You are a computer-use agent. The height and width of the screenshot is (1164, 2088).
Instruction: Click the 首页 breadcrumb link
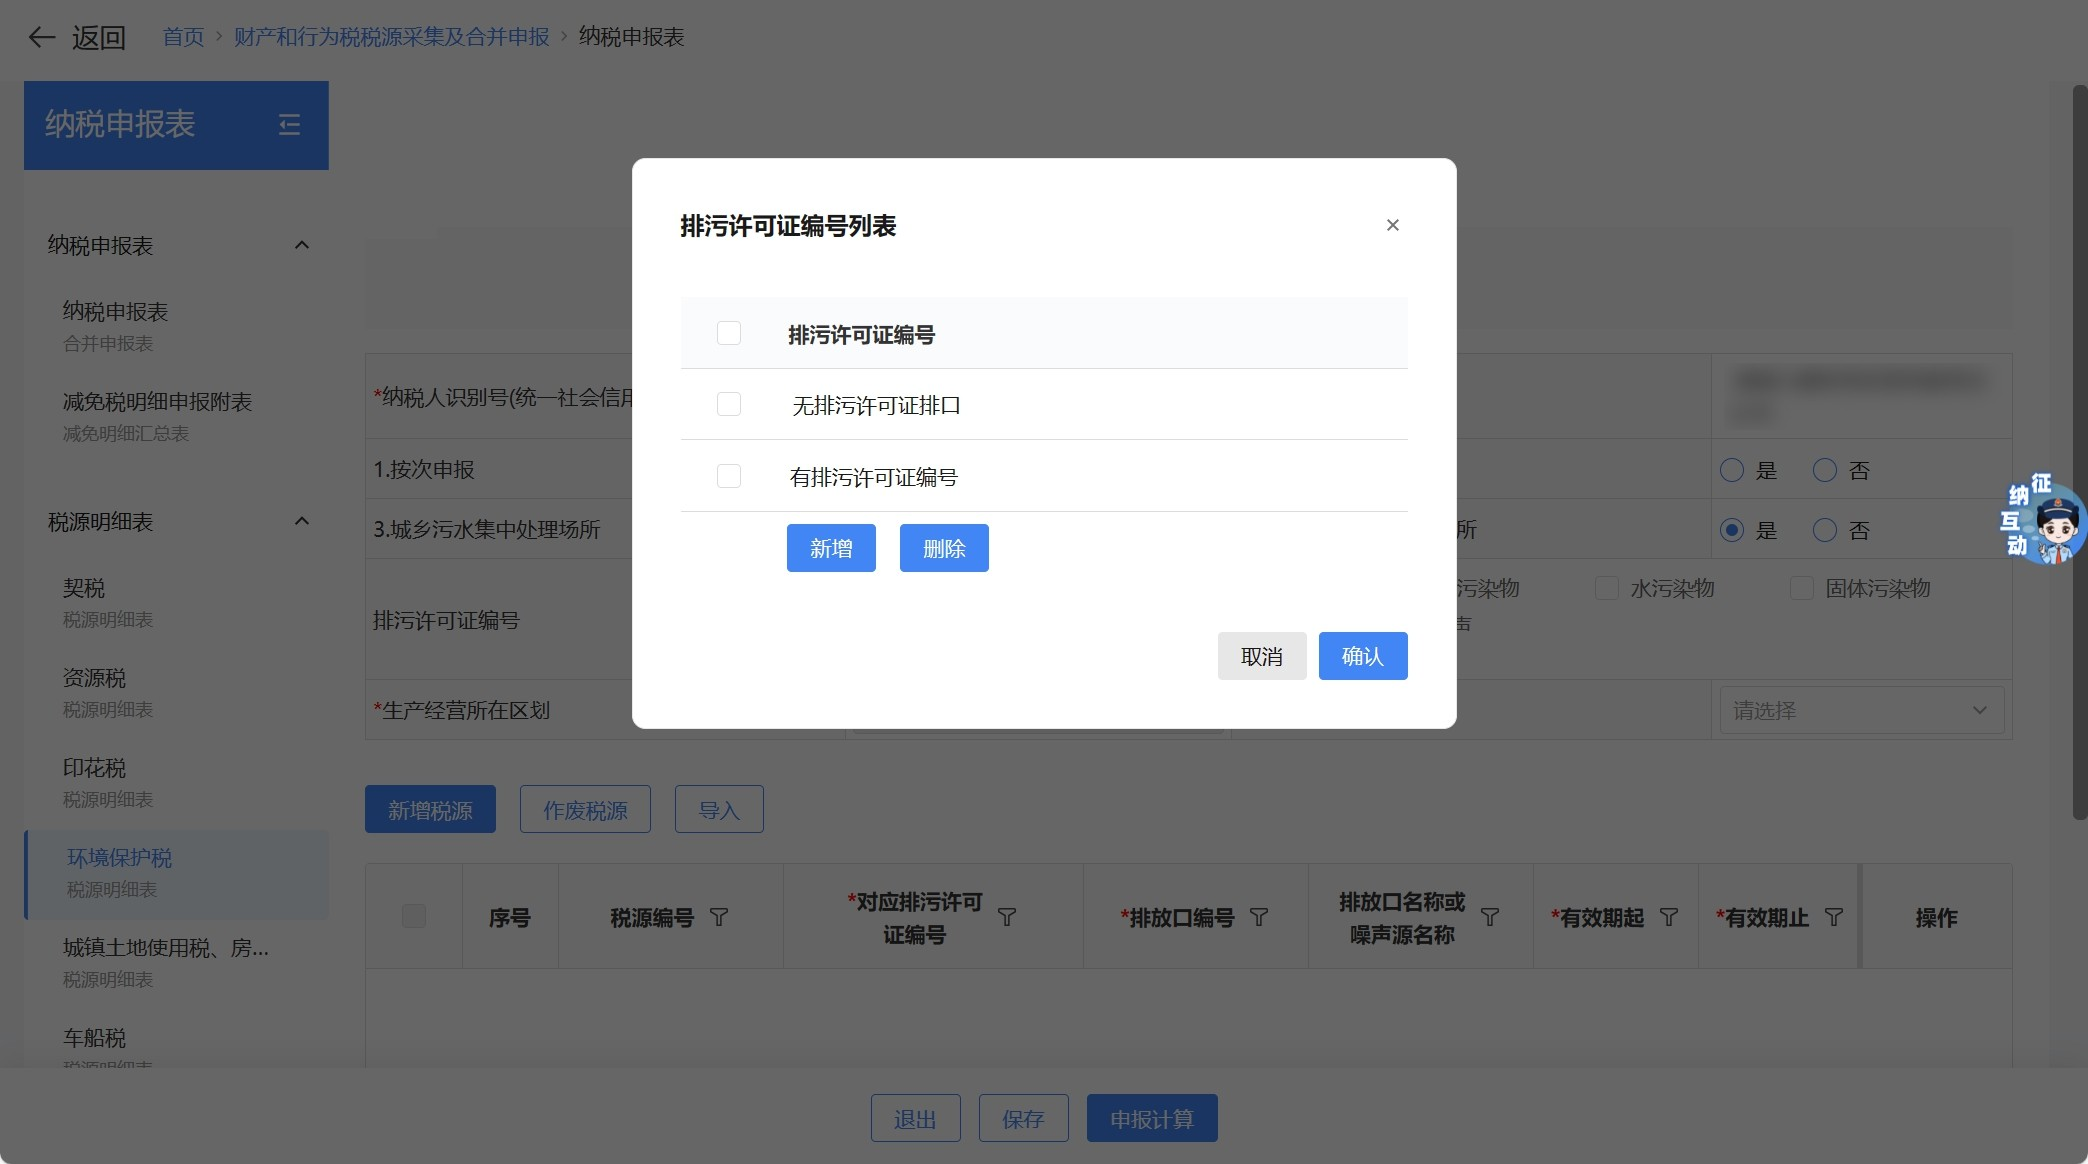[183, 37]
